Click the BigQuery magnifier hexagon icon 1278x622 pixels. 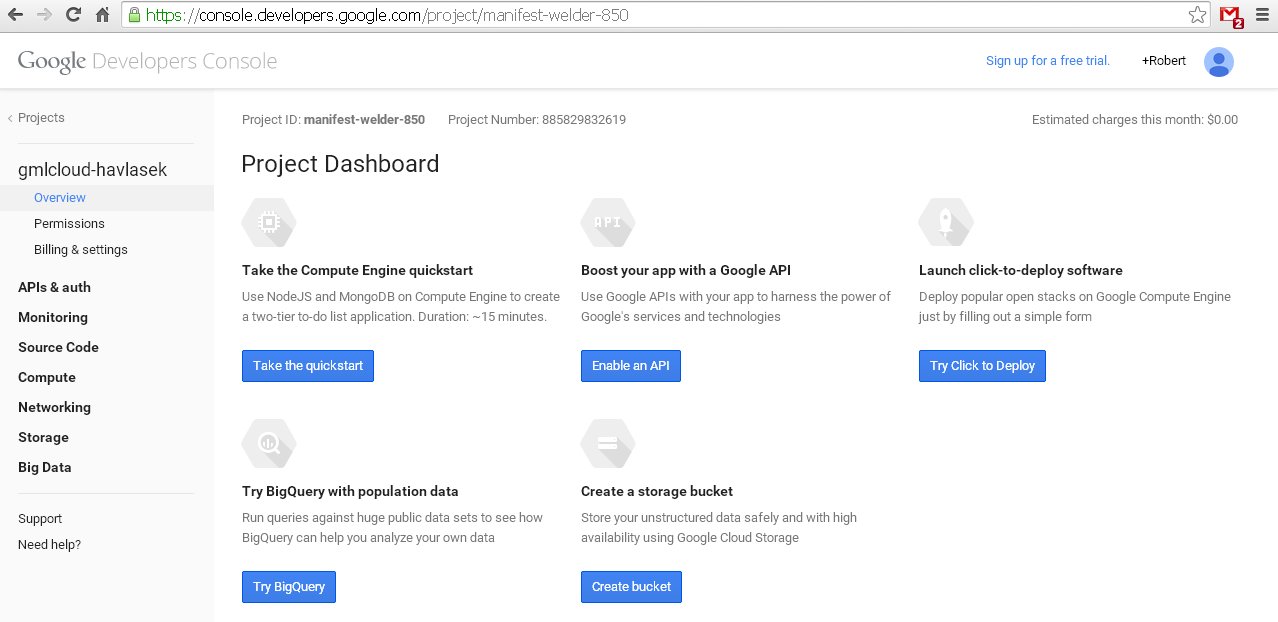(x=268, y=443)
